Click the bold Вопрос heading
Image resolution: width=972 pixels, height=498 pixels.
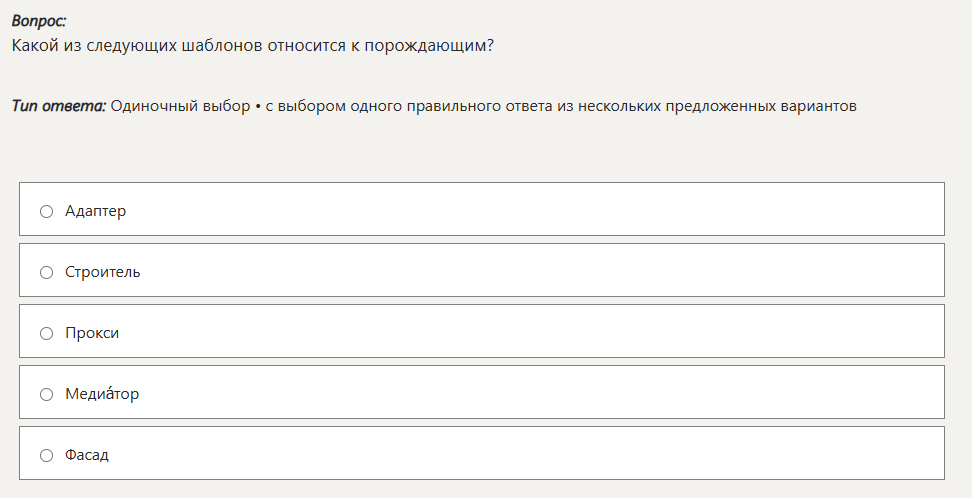pyautogui.click(x=39, y=21)
